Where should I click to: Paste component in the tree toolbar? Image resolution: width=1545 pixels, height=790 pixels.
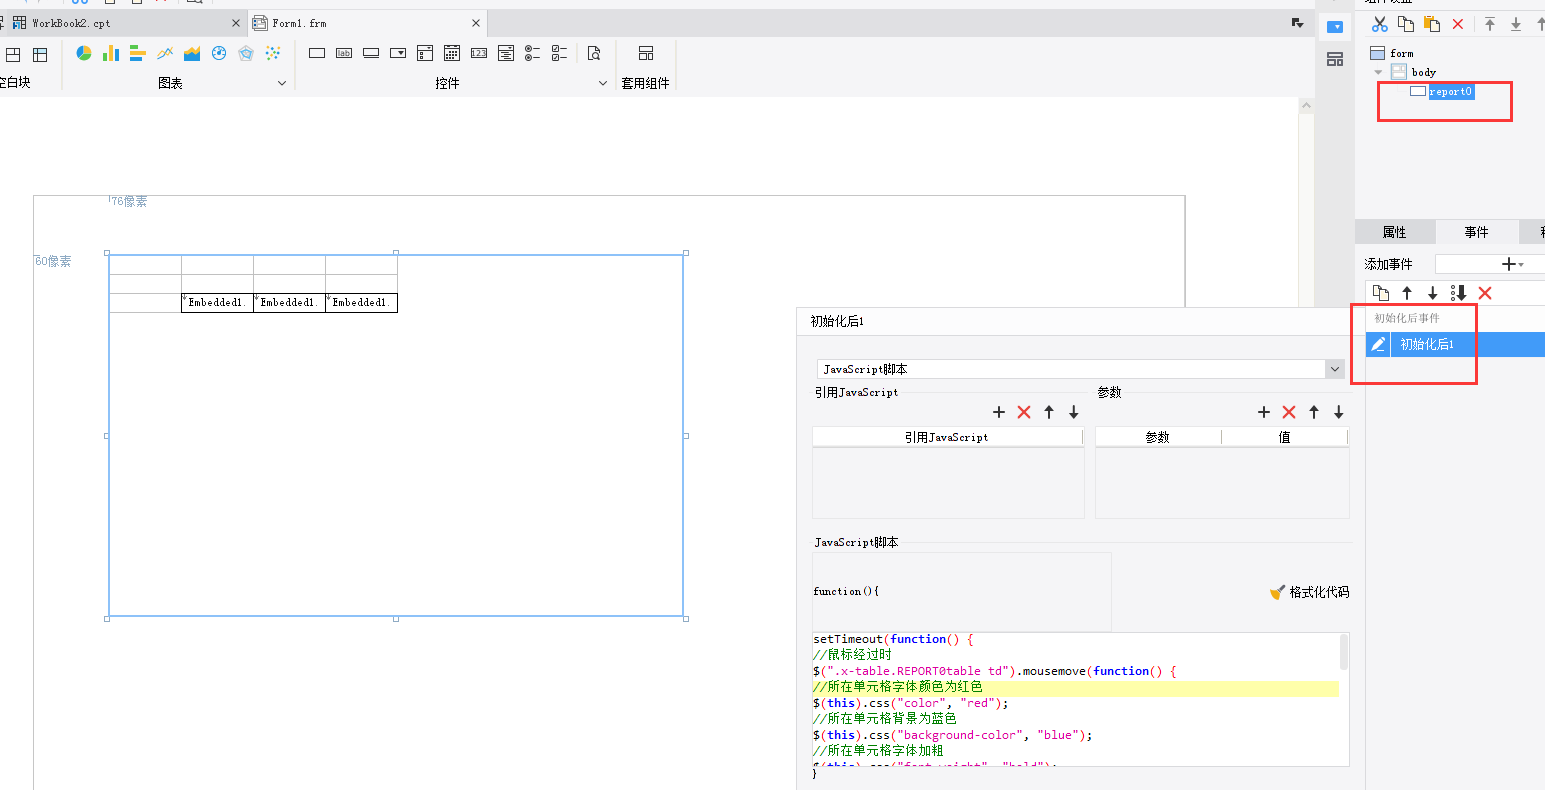(1432, 24)
